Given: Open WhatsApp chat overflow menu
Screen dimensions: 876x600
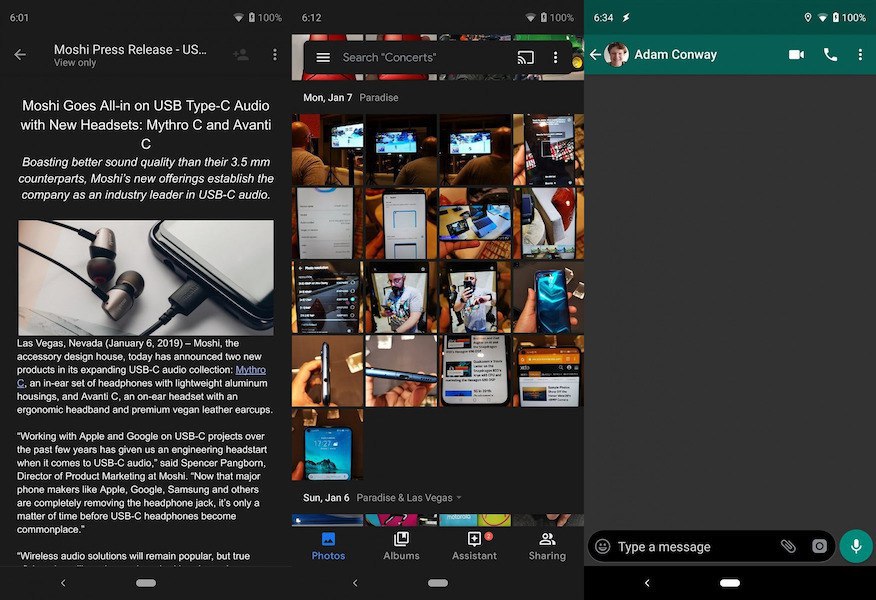Looking at the screenshot, I should [x=860, y=55].
